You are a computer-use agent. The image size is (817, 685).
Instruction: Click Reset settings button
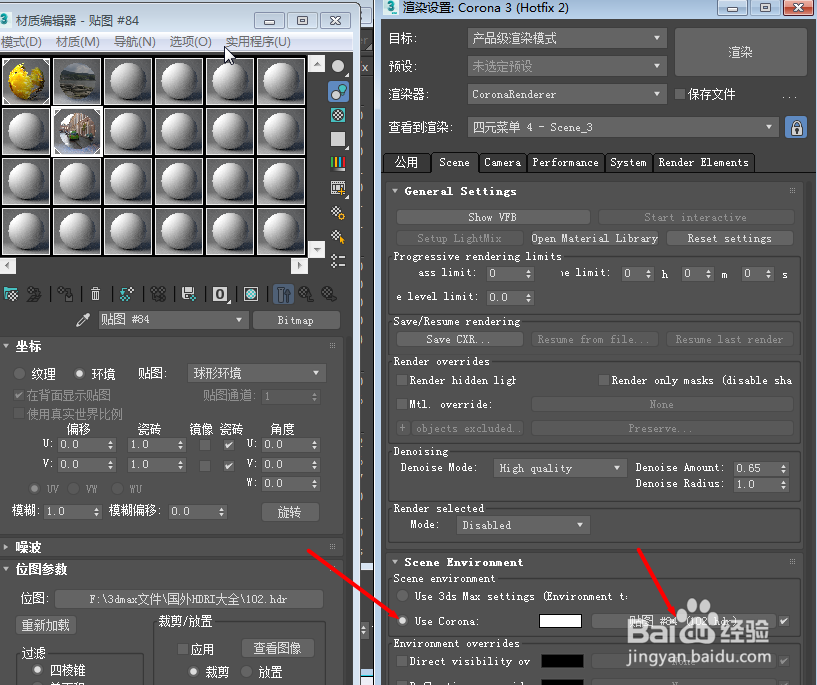(729, 239)
